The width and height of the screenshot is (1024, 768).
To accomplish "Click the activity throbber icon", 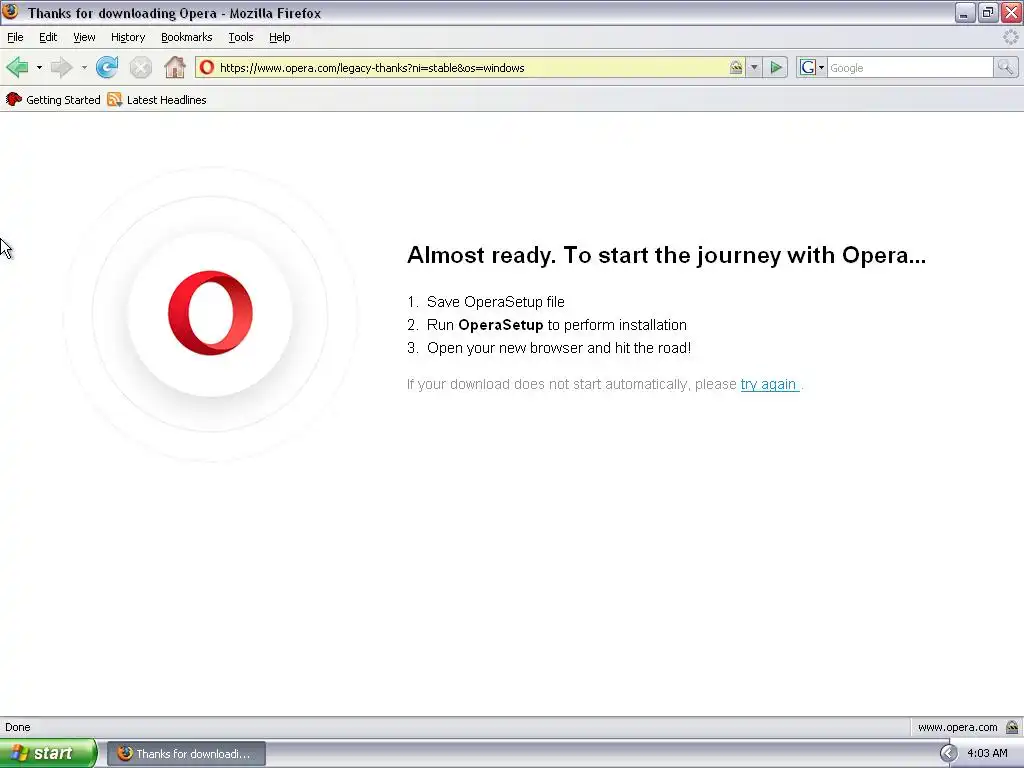I will (x=1011, y=37).
